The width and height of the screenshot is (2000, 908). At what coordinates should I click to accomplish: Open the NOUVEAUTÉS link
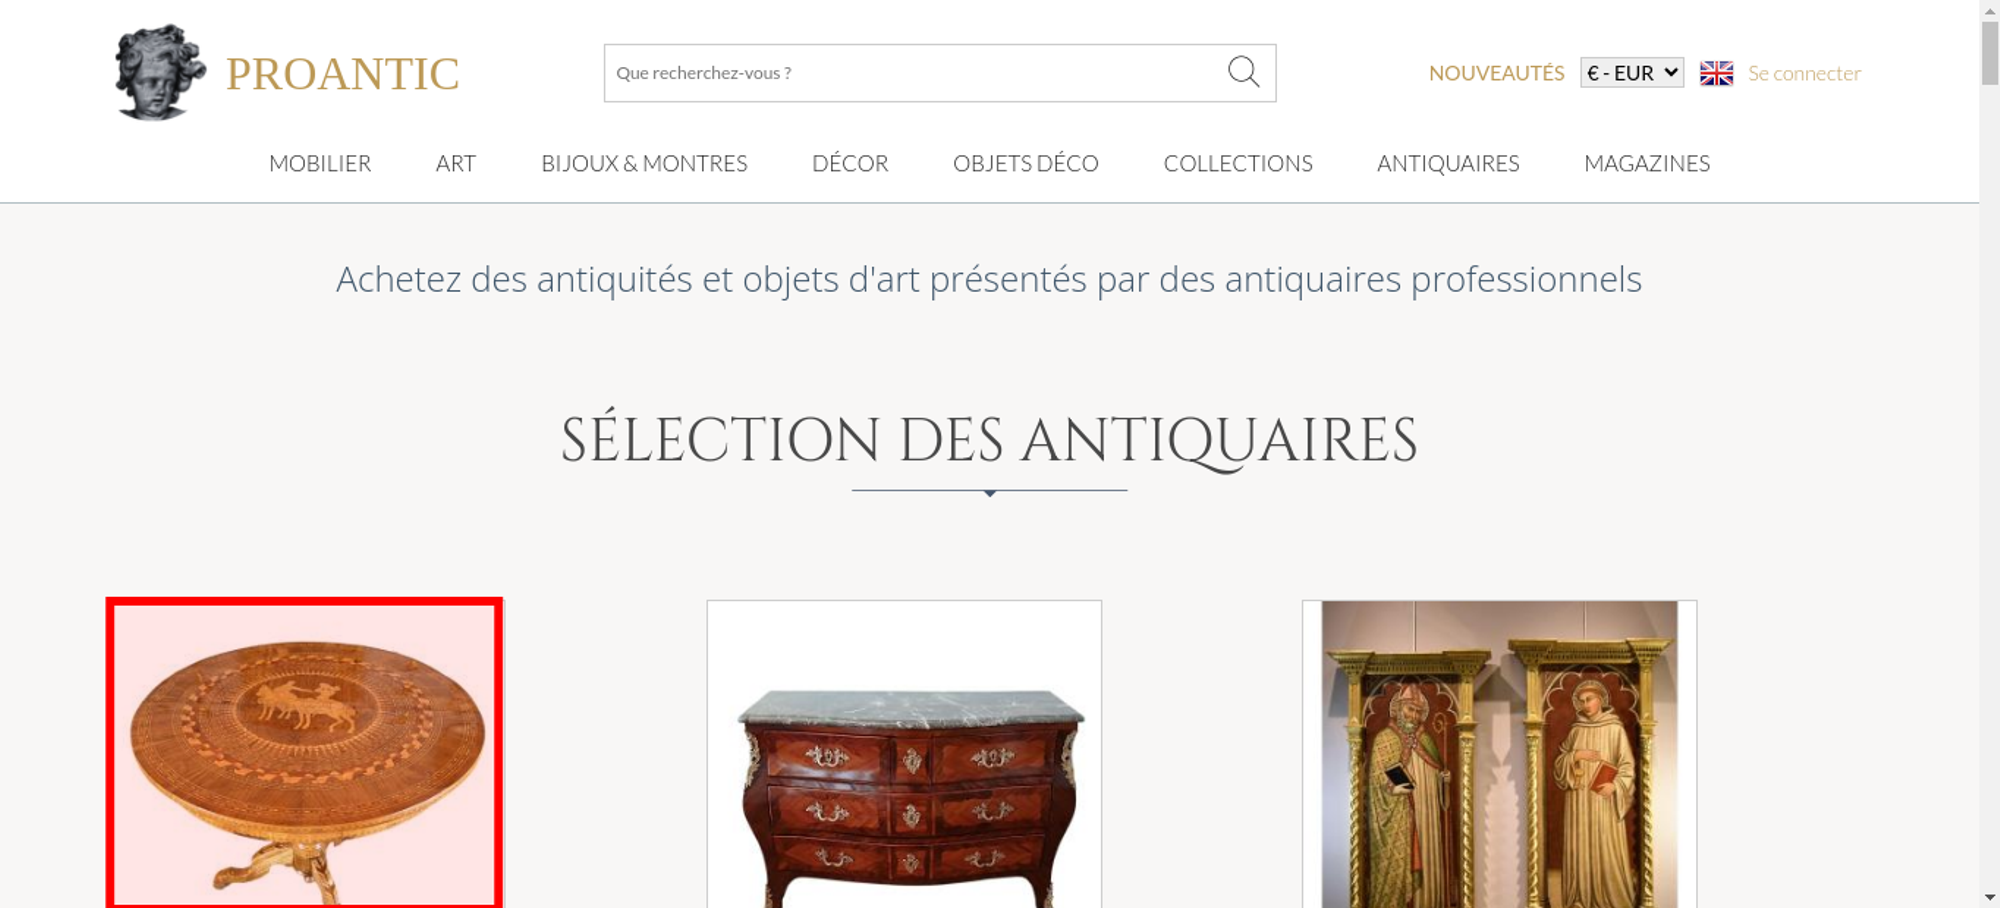tap(1496, 73)
